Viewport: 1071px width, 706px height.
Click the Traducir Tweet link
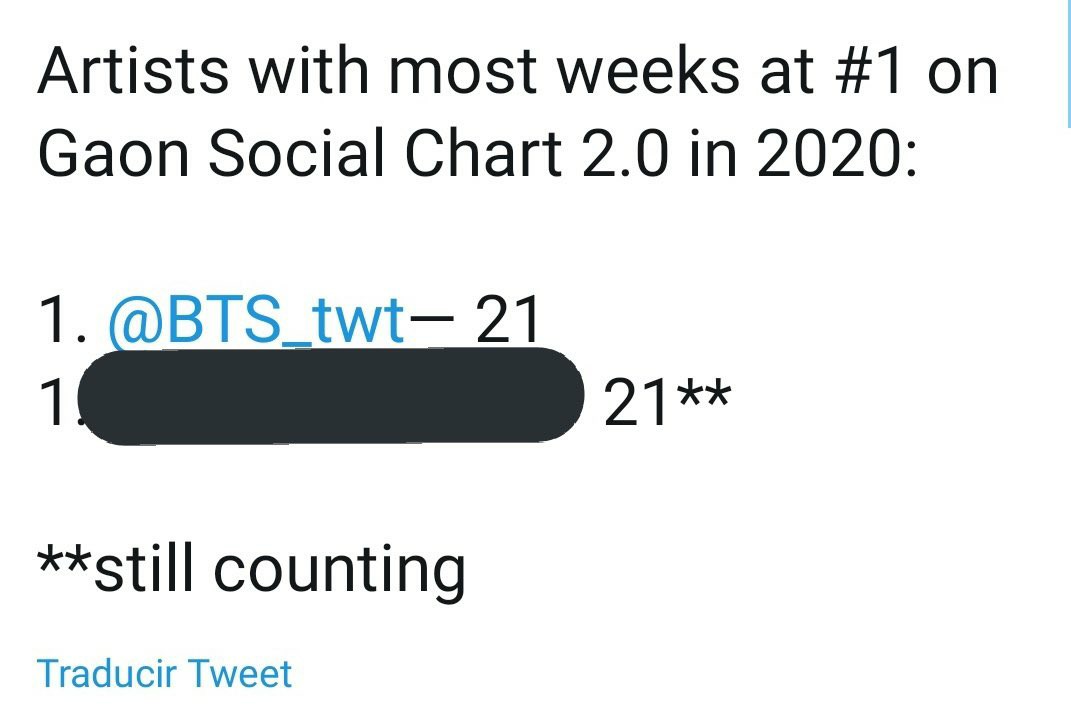164,673
